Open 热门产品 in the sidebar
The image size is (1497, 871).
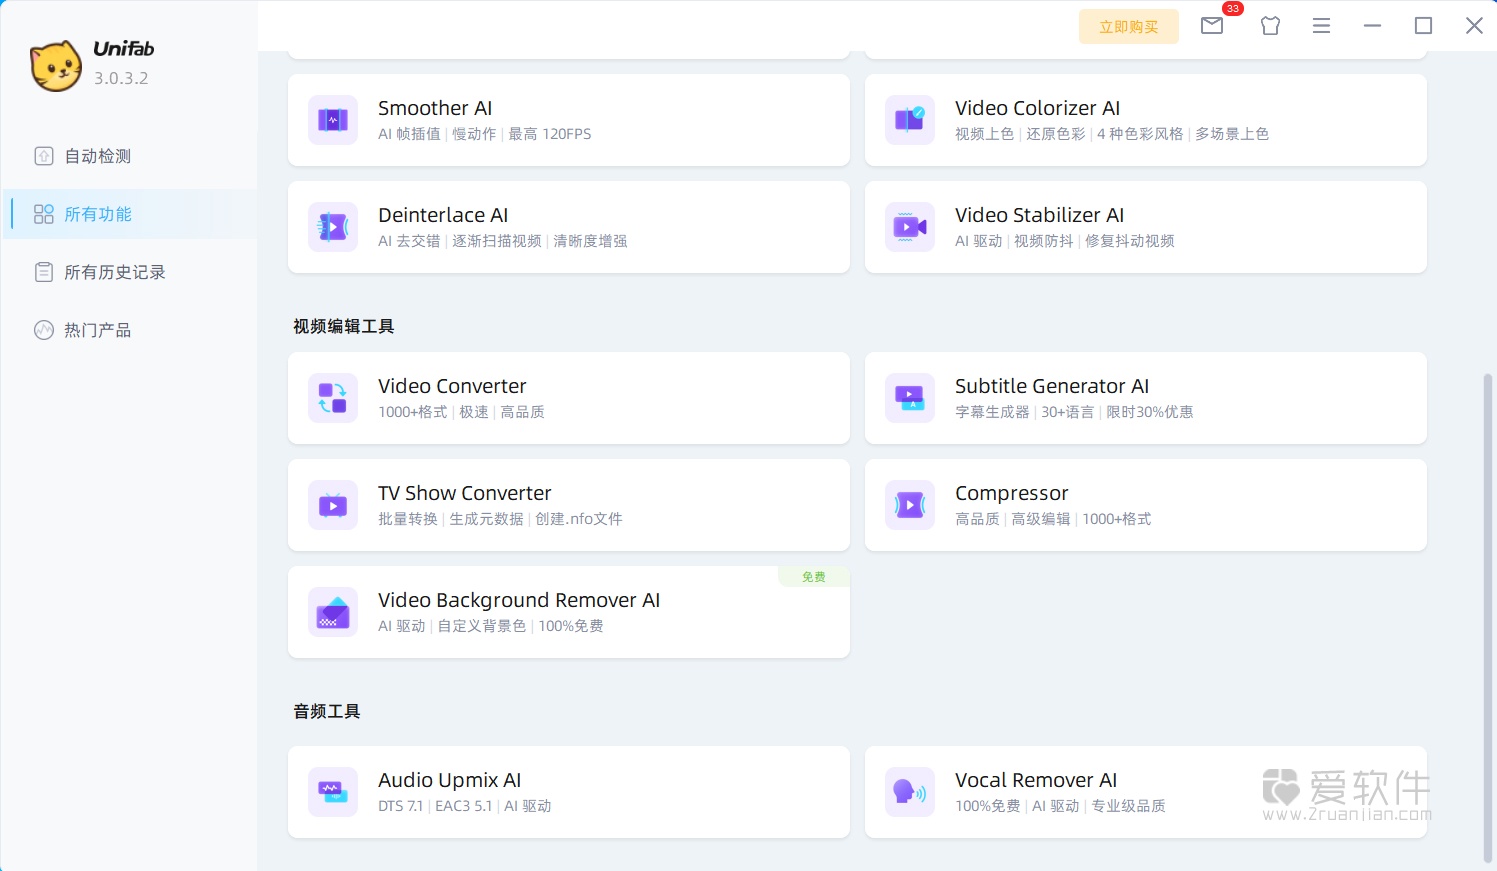point(96,330)
